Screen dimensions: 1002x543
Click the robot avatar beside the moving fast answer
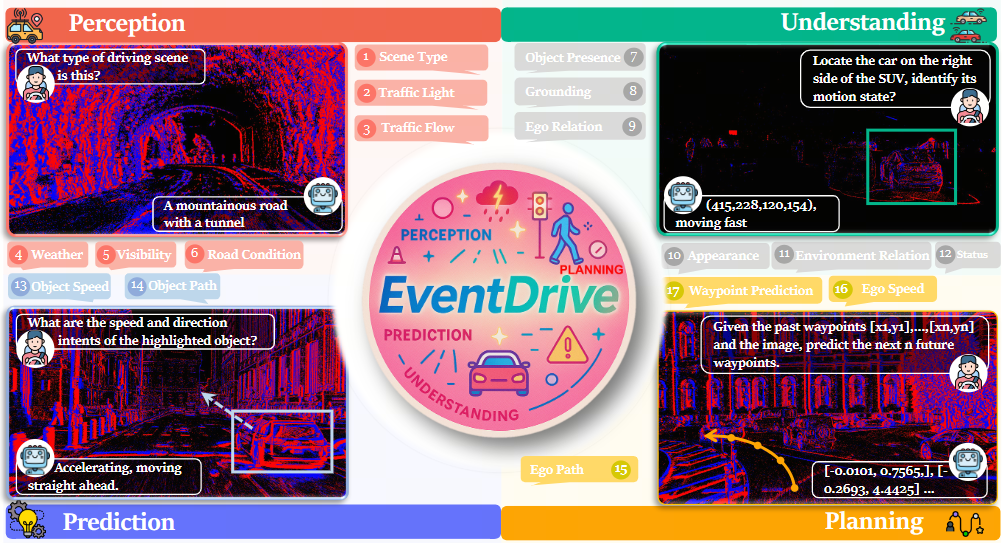(683, 195)
